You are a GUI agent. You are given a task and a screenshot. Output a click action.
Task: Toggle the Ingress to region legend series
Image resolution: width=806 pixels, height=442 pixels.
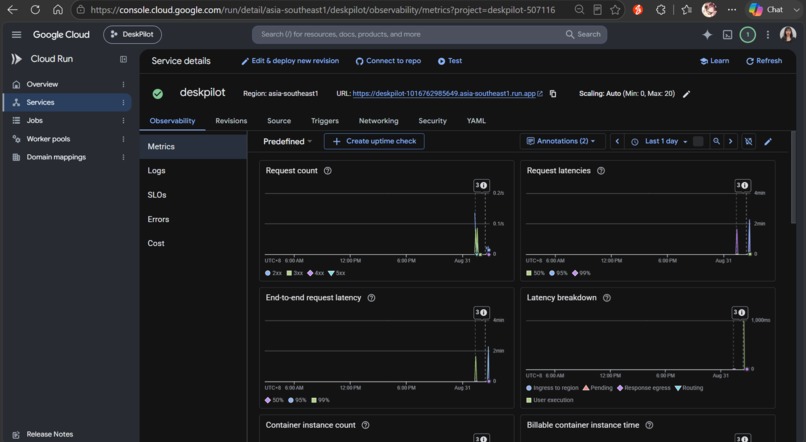click(x=552, y=388)
